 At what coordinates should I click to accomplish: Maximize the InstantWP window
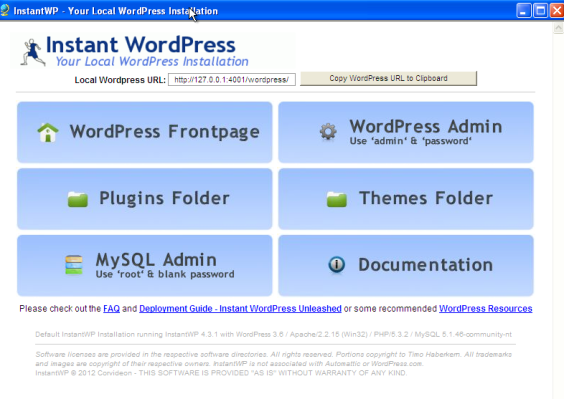tap(540, 10)
